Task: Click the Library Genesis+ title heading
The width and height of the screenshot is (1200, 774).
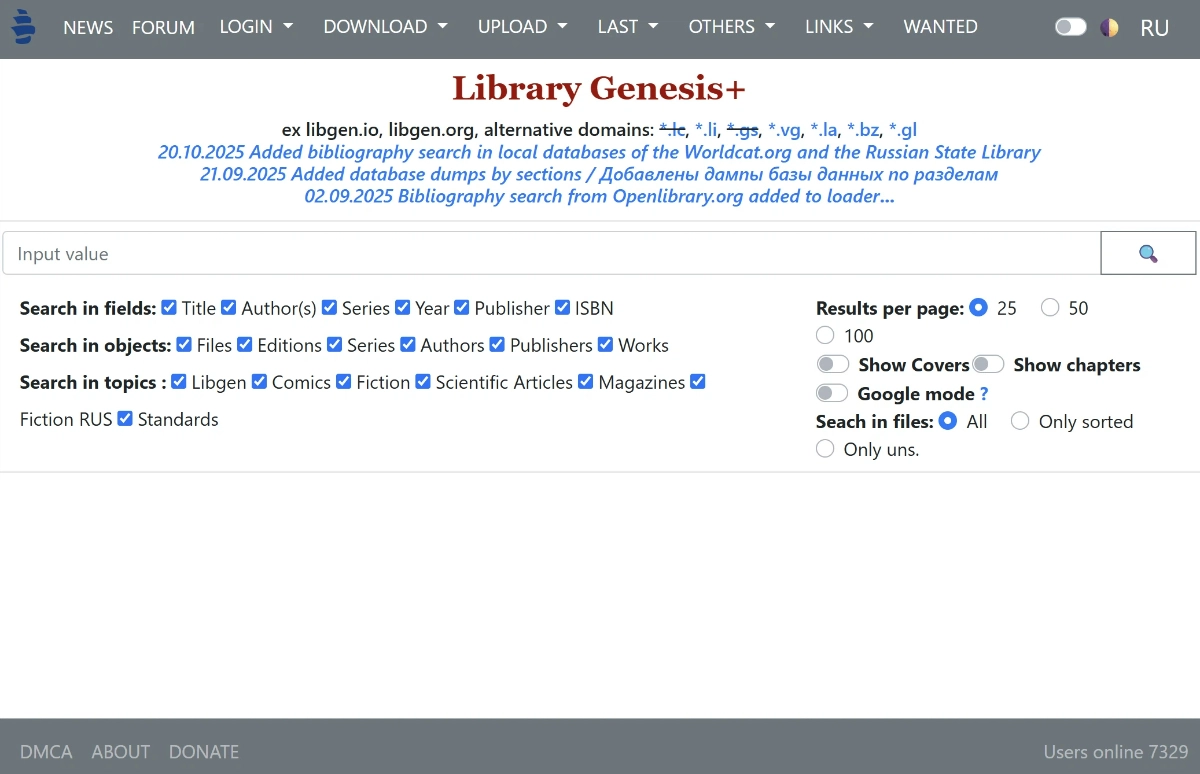Action: (x=599, y=88)
